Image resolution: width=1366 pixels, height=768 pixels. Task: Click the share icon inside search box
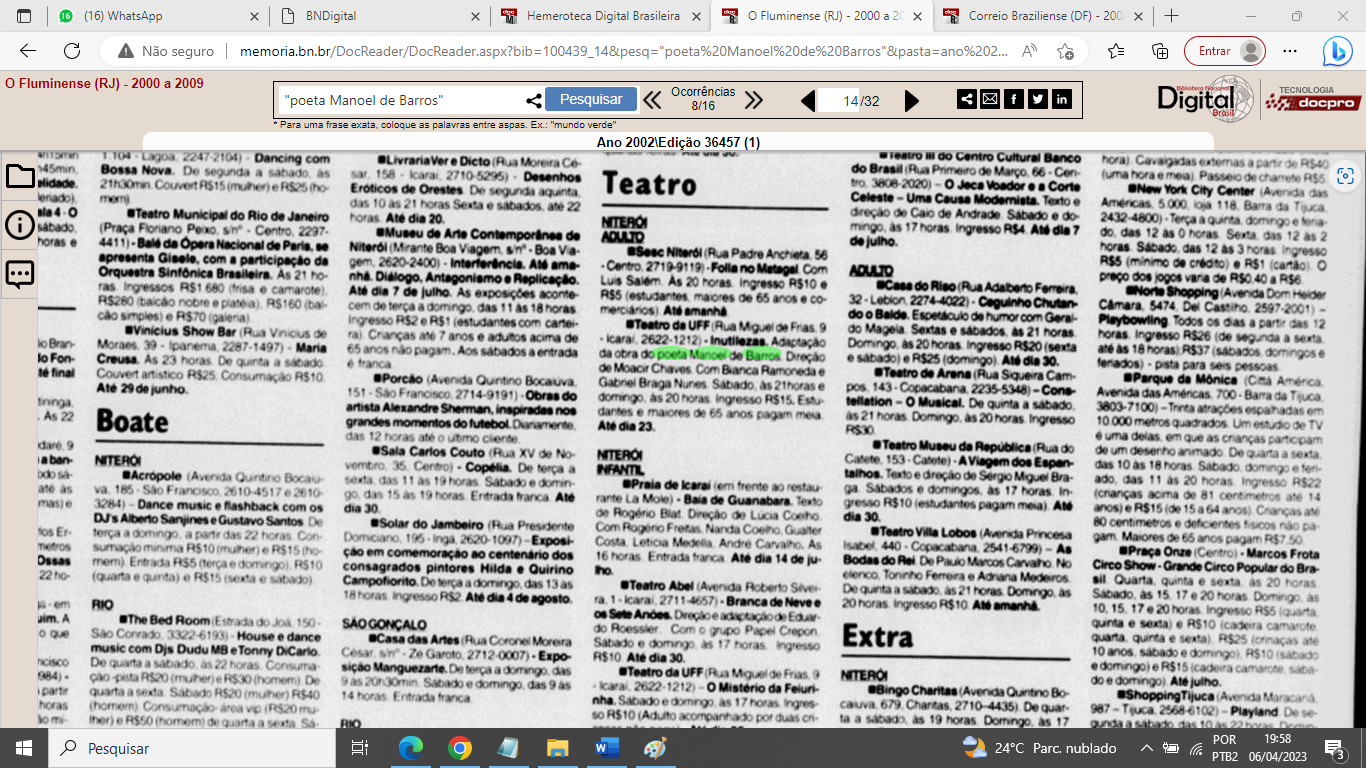[x=534, y=100]
